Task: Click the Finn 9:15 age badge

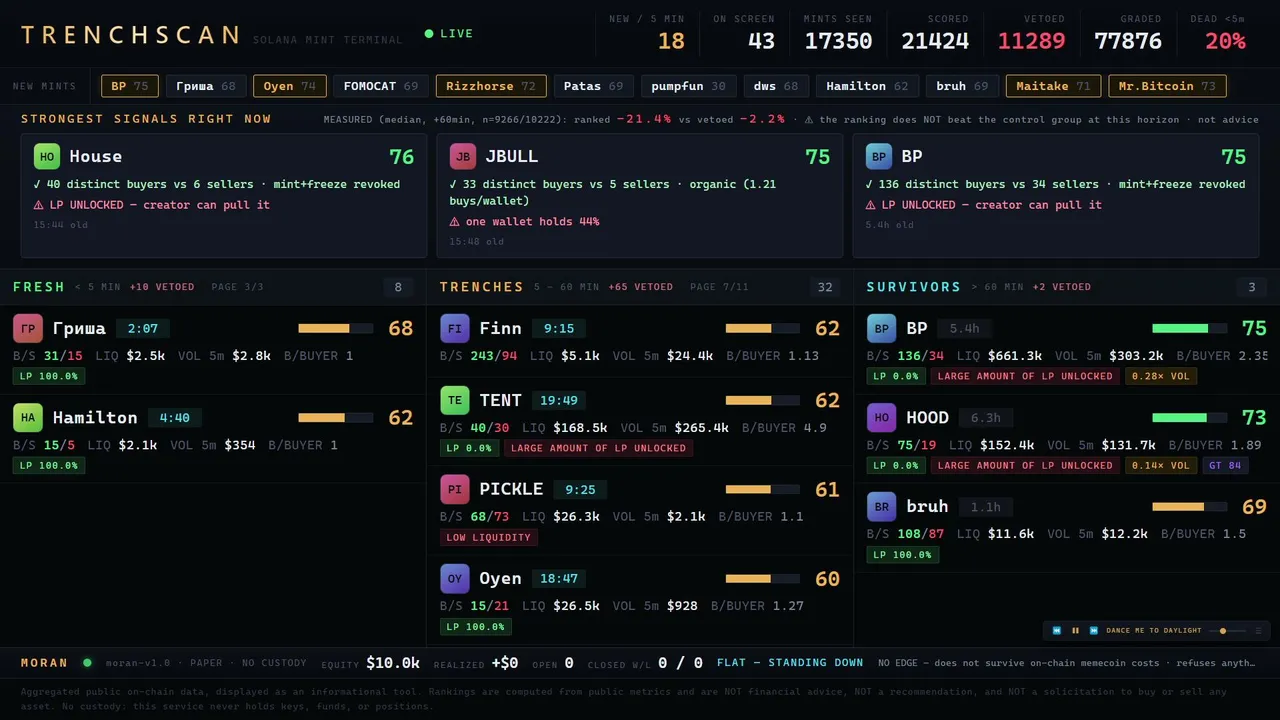Action: click(559, 328)
